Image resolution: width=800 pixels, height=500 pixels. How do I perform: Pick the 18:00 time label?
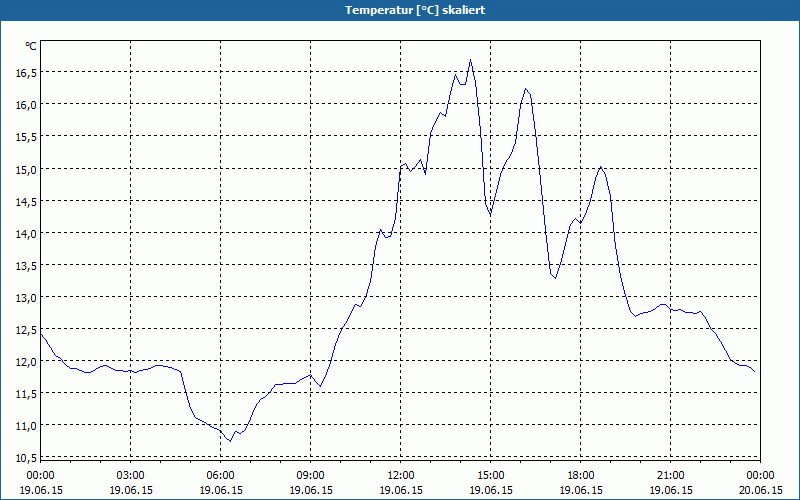coord(581,476)
